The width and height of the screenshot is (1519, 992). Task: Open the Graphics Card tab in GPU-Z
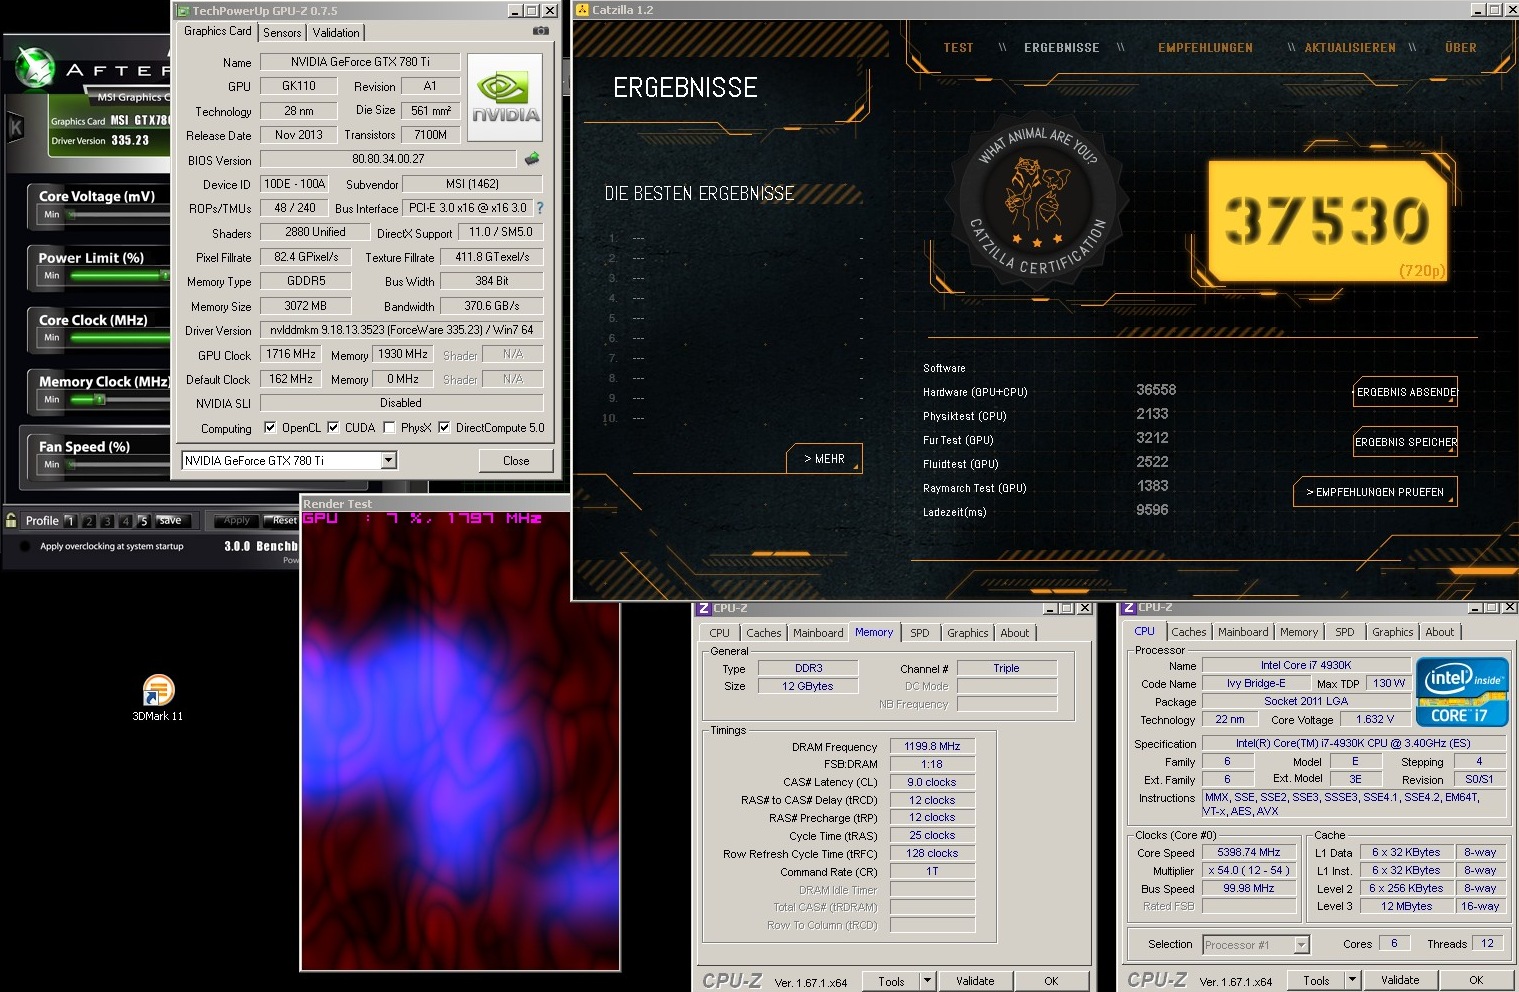(218, 31)
